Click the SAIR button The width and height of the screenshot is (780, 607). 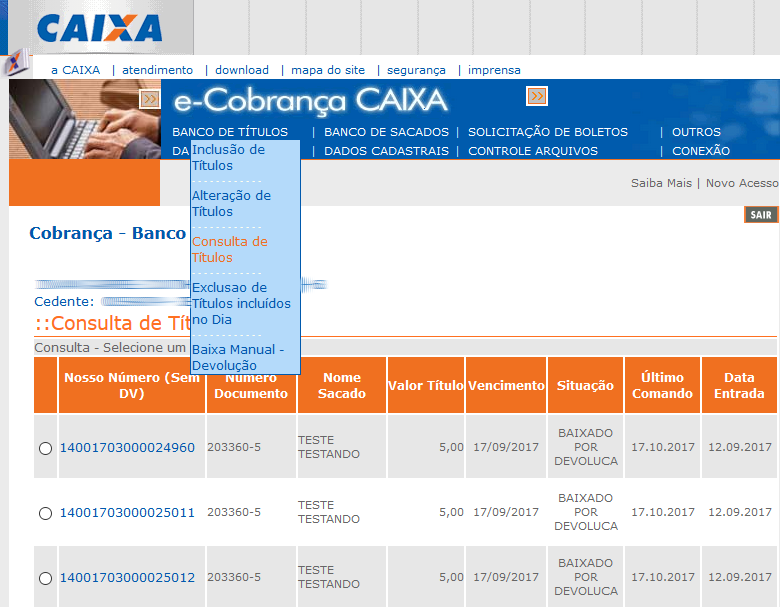[761, 215]
